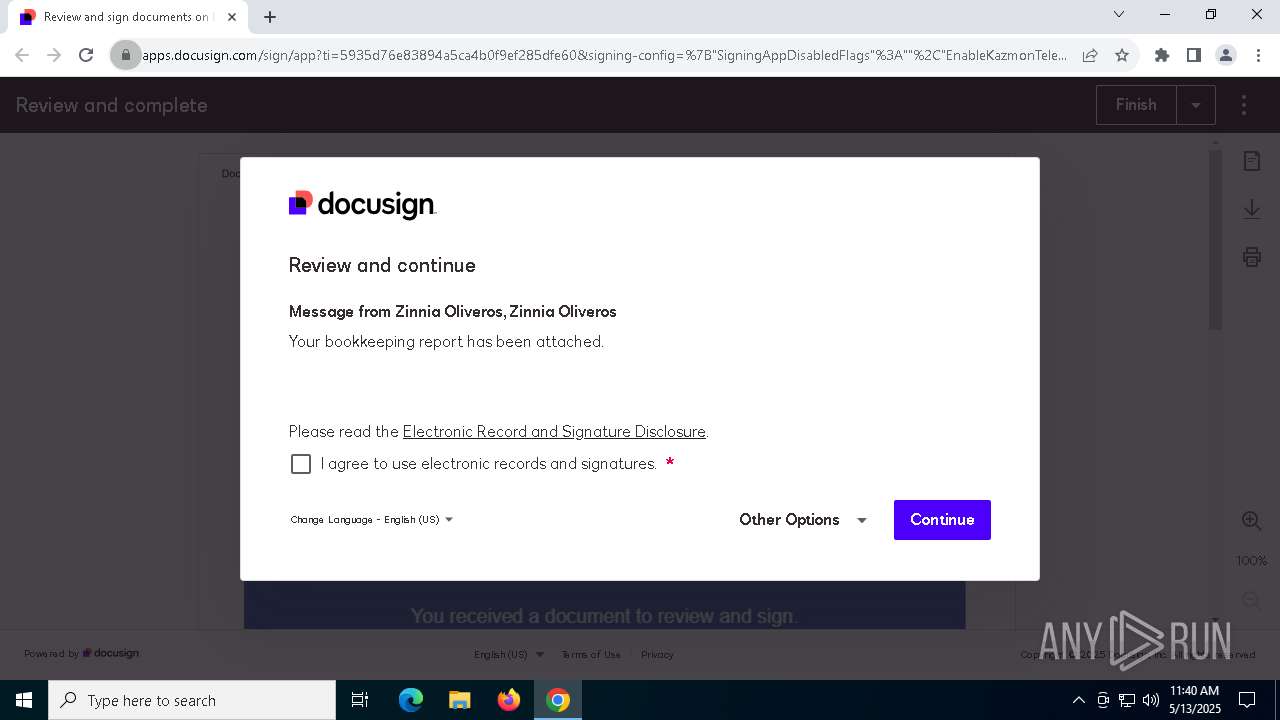
Task: Check the agree to electronic records checkbox
Action: [301, 464]
